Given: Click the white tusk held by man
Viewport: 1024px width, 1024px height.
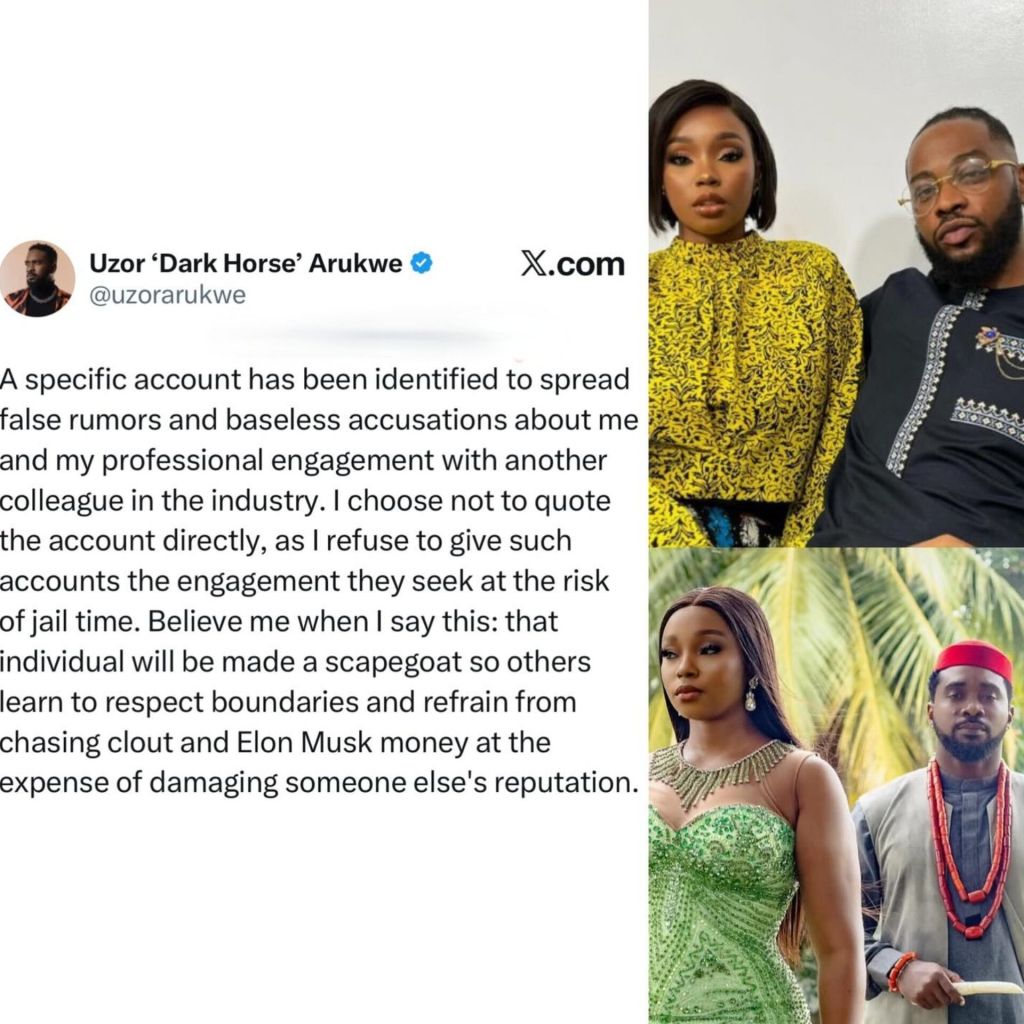Looking at the screenshot, I should (x=987, y=988).
